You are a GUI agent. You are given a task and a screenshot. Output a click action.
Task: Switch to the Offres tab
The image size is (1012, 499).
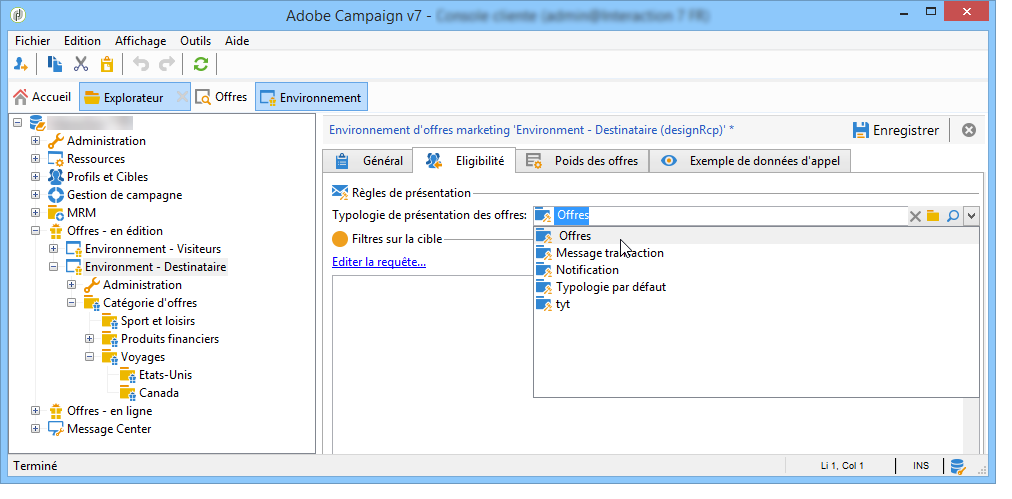click(221, 97)
